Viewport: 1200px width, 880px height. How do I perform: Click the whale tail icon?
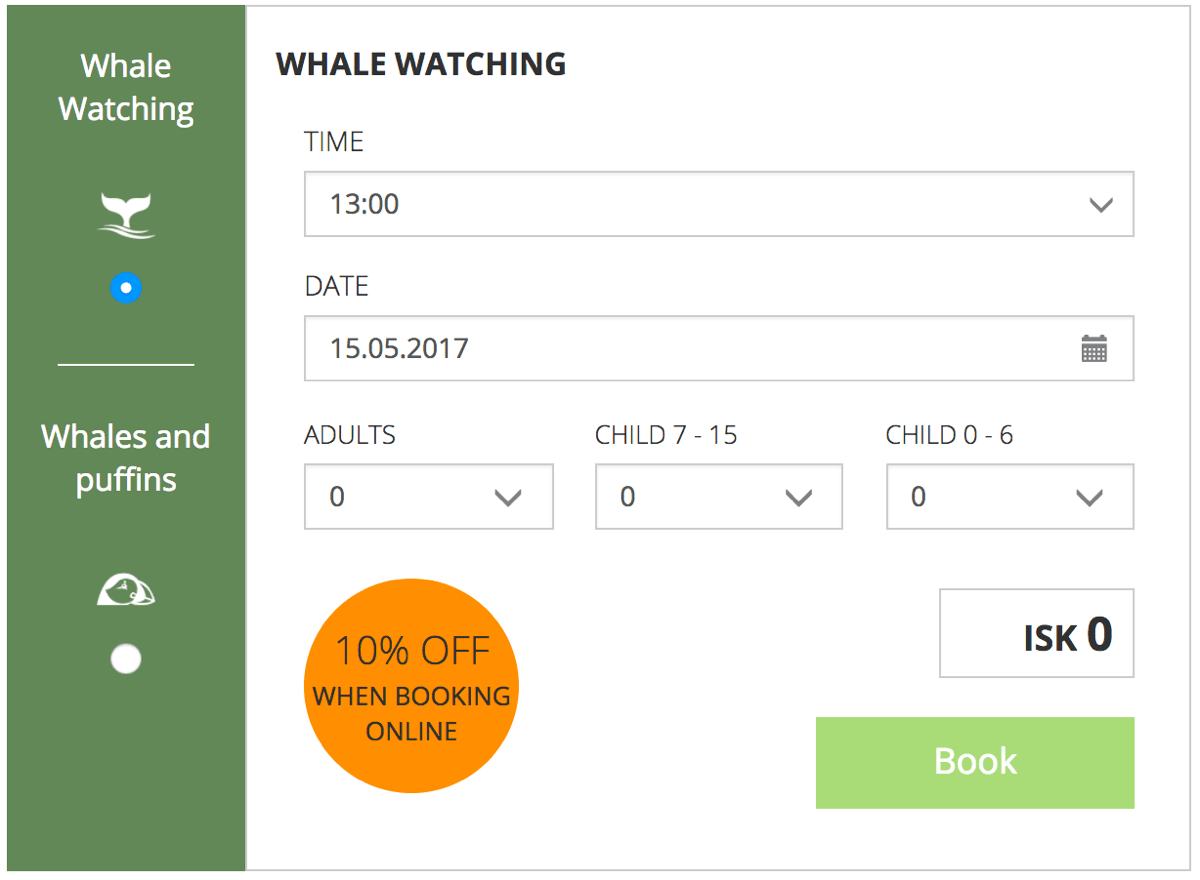tap(126, 216)
